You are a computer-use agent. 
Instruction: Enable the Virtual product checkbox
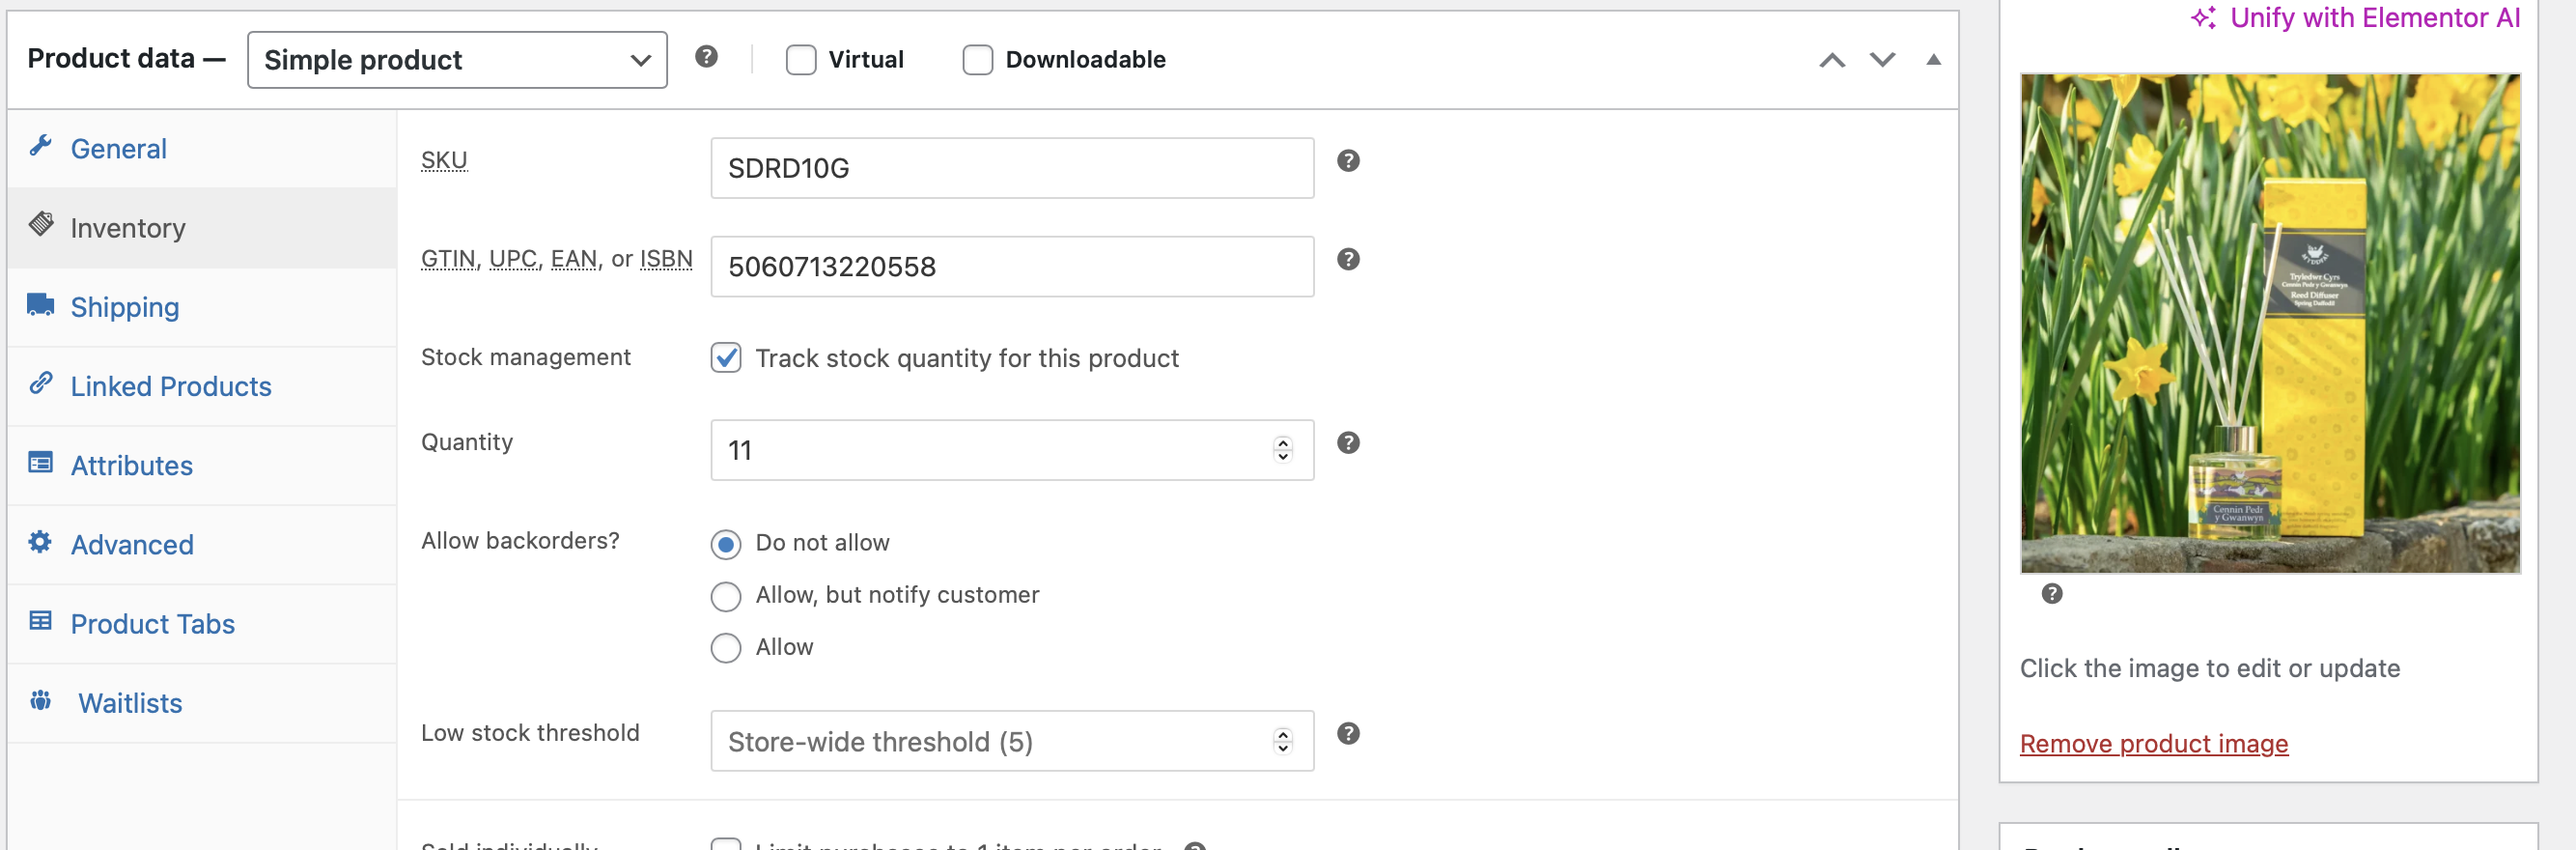click(801, 60)
